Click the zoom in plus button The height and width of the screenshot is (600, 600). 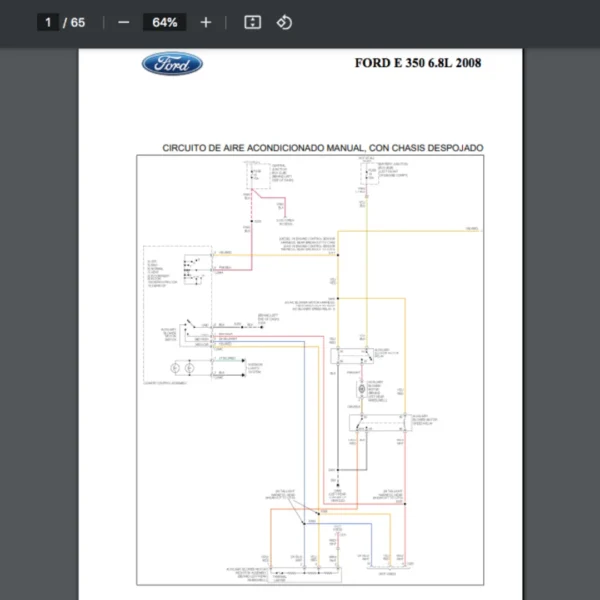coord(206,22)
